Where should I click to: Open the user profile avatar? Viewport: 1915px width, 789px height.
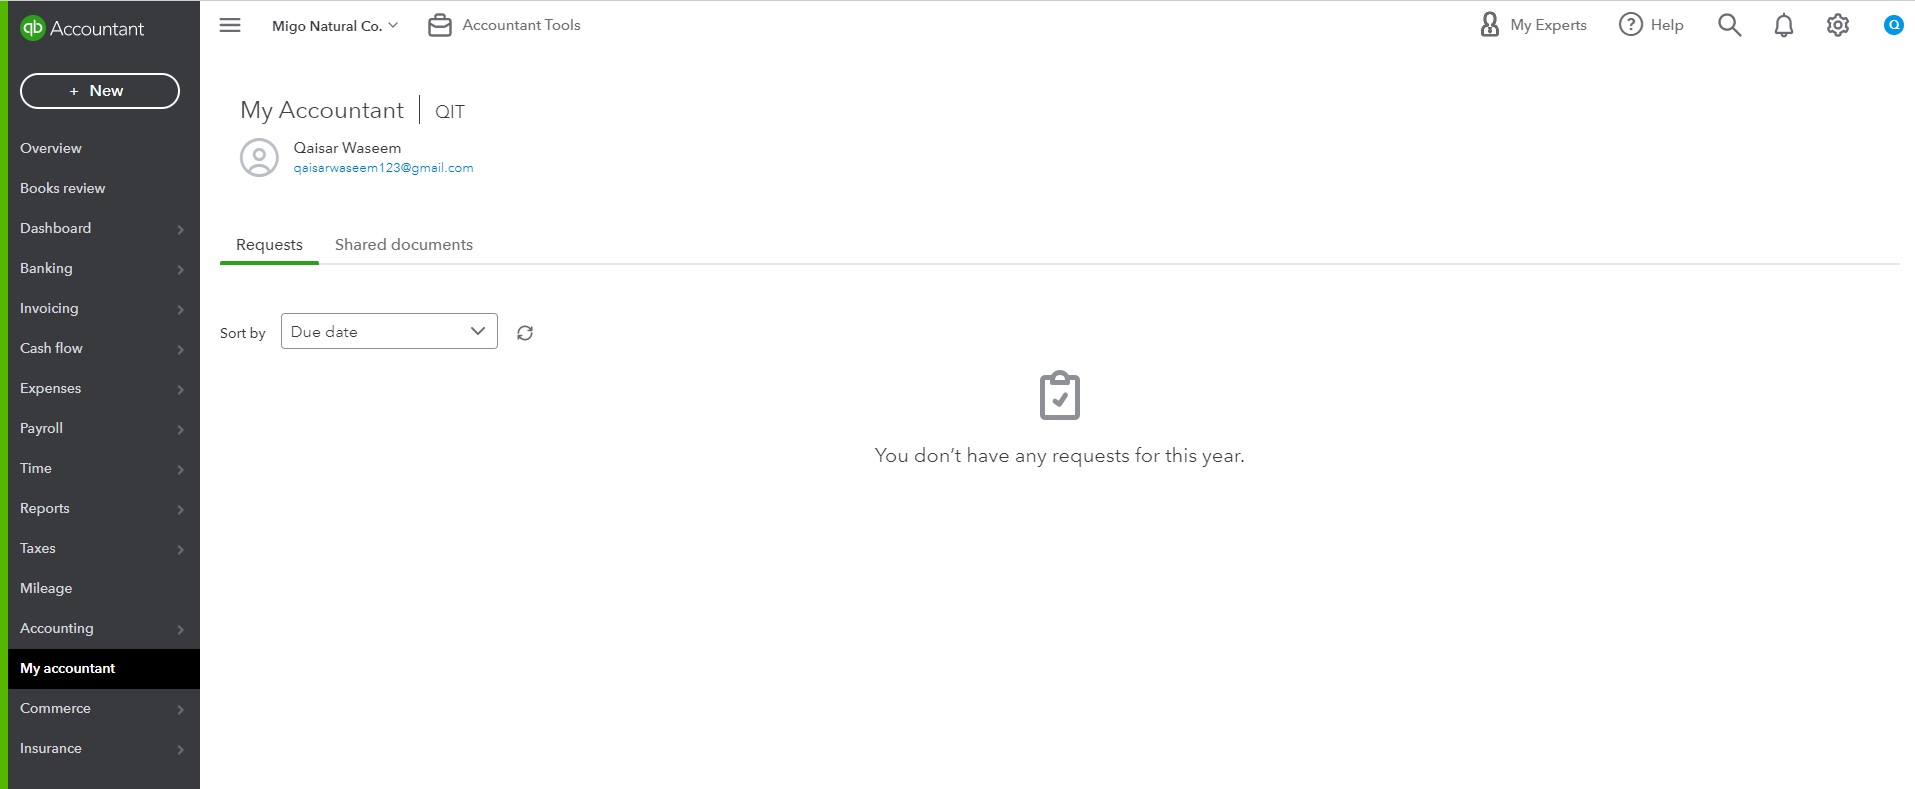(1893, 25)
